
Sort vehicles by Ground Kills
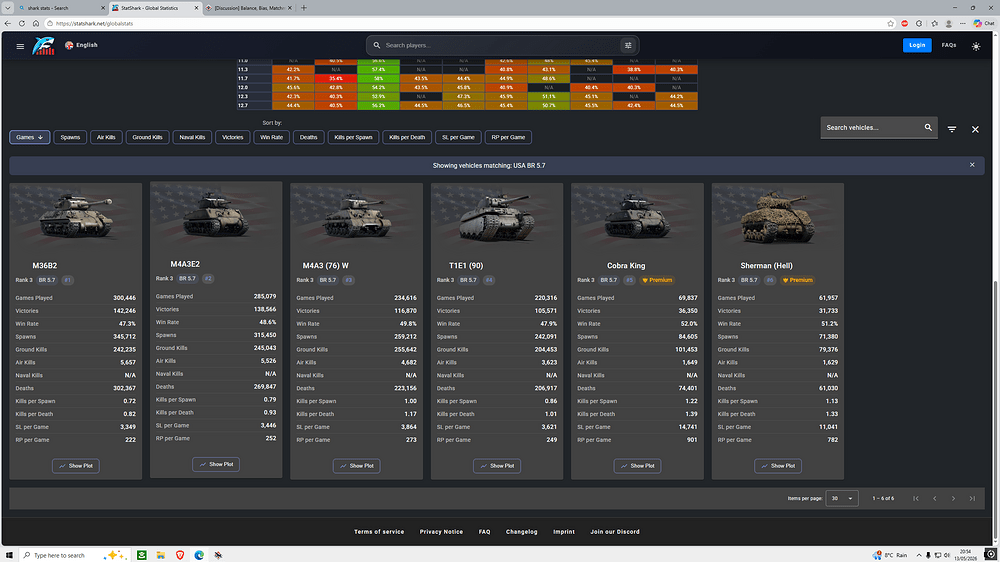click(x=147, y=137)
